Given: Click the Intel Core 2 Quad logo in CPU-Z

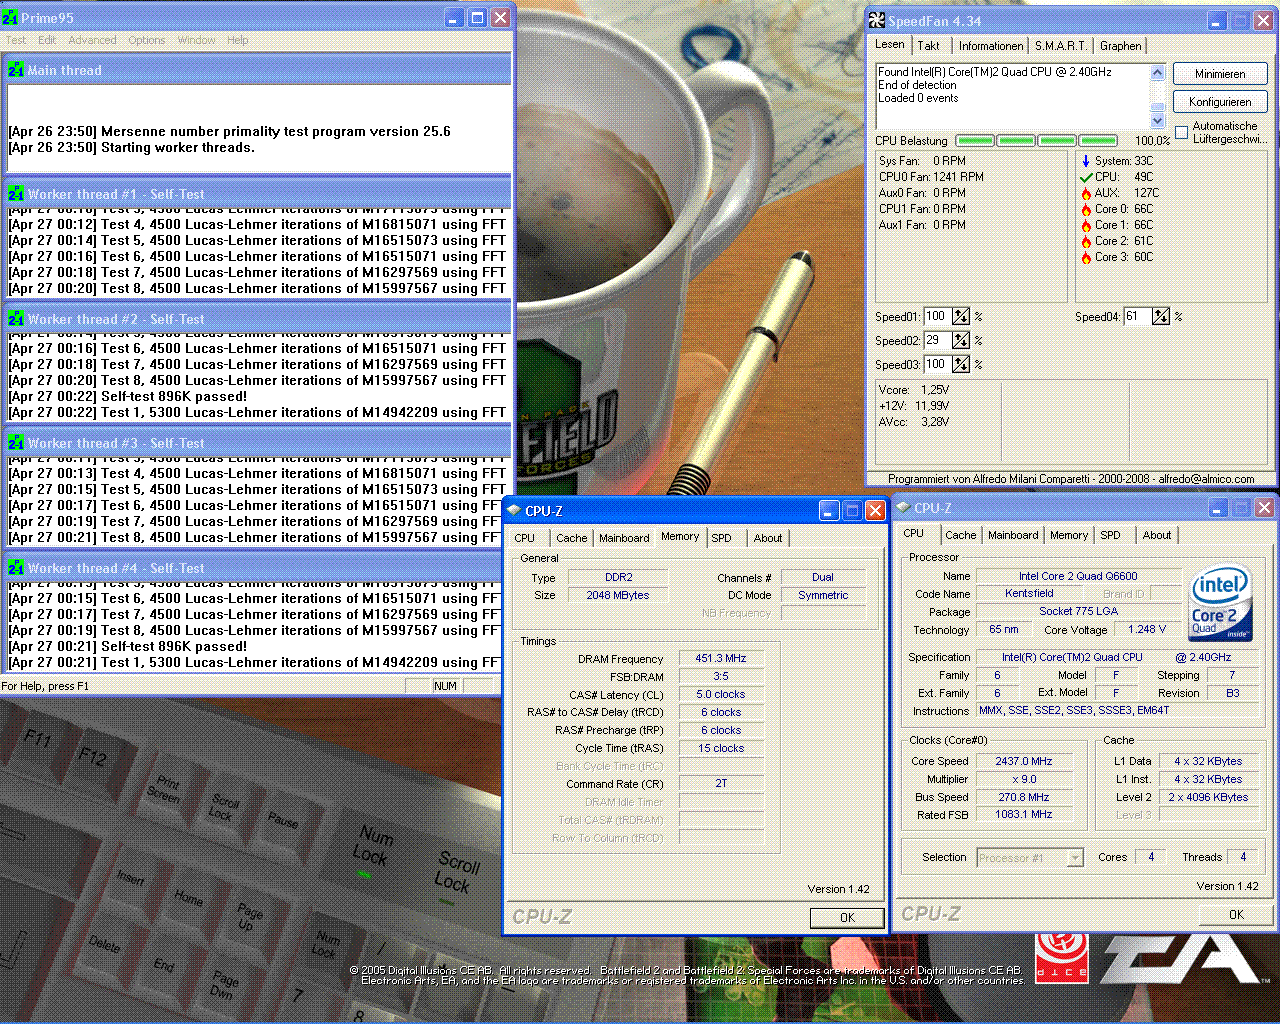Looking at the screenshot, I should point(1220,604).
